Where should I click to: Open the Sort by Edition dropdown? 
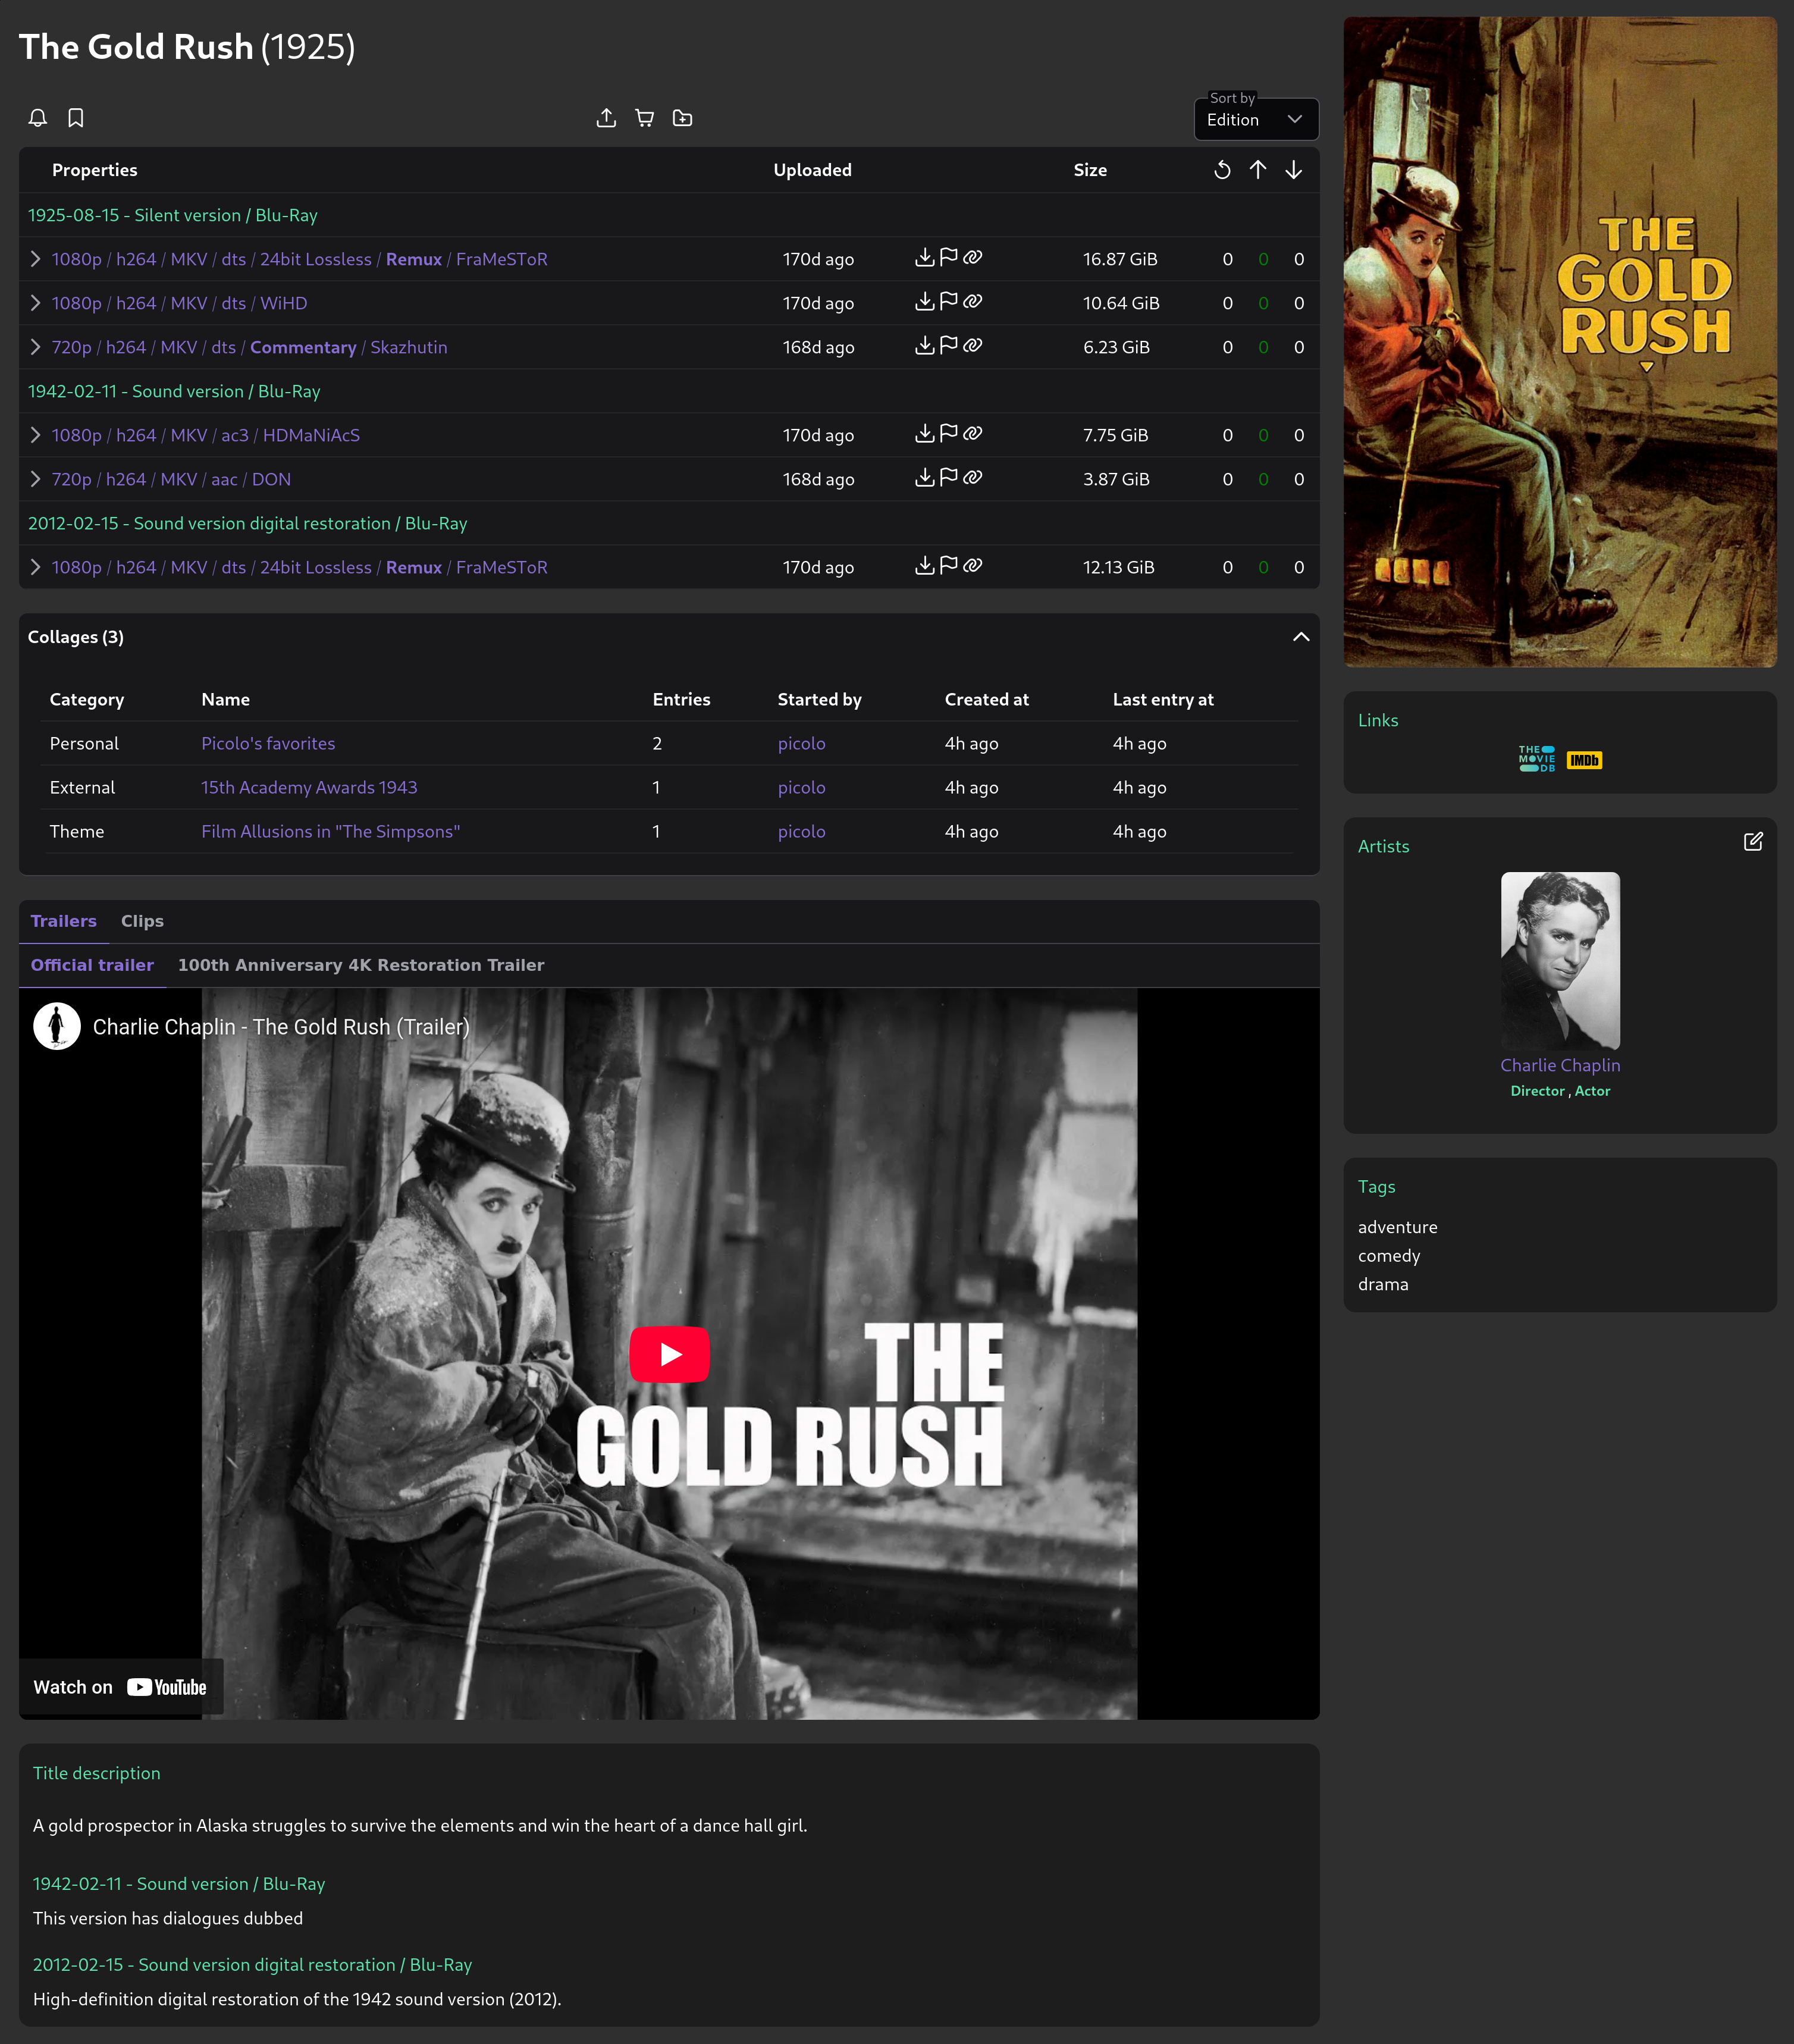tap(1256, 120)
